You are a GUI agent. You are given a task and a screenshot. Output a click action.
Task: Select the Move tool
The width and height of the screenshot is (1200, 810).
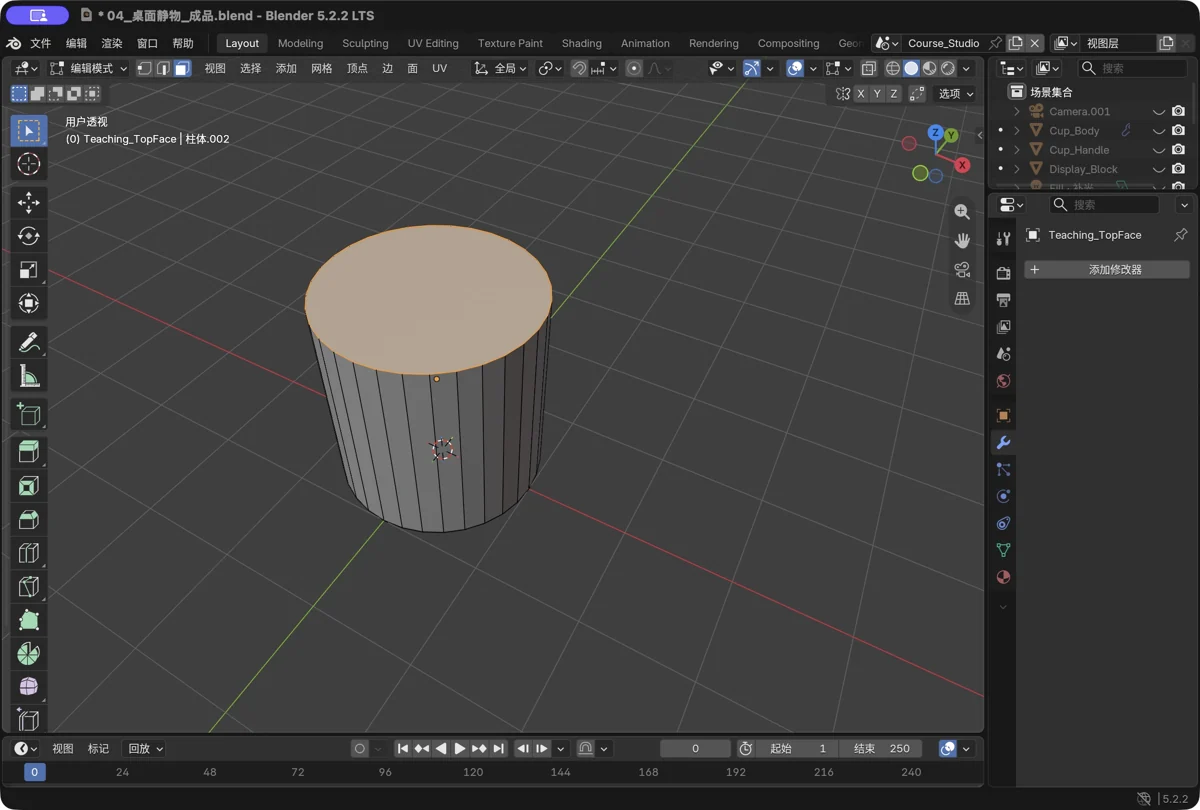coord(28,202)
